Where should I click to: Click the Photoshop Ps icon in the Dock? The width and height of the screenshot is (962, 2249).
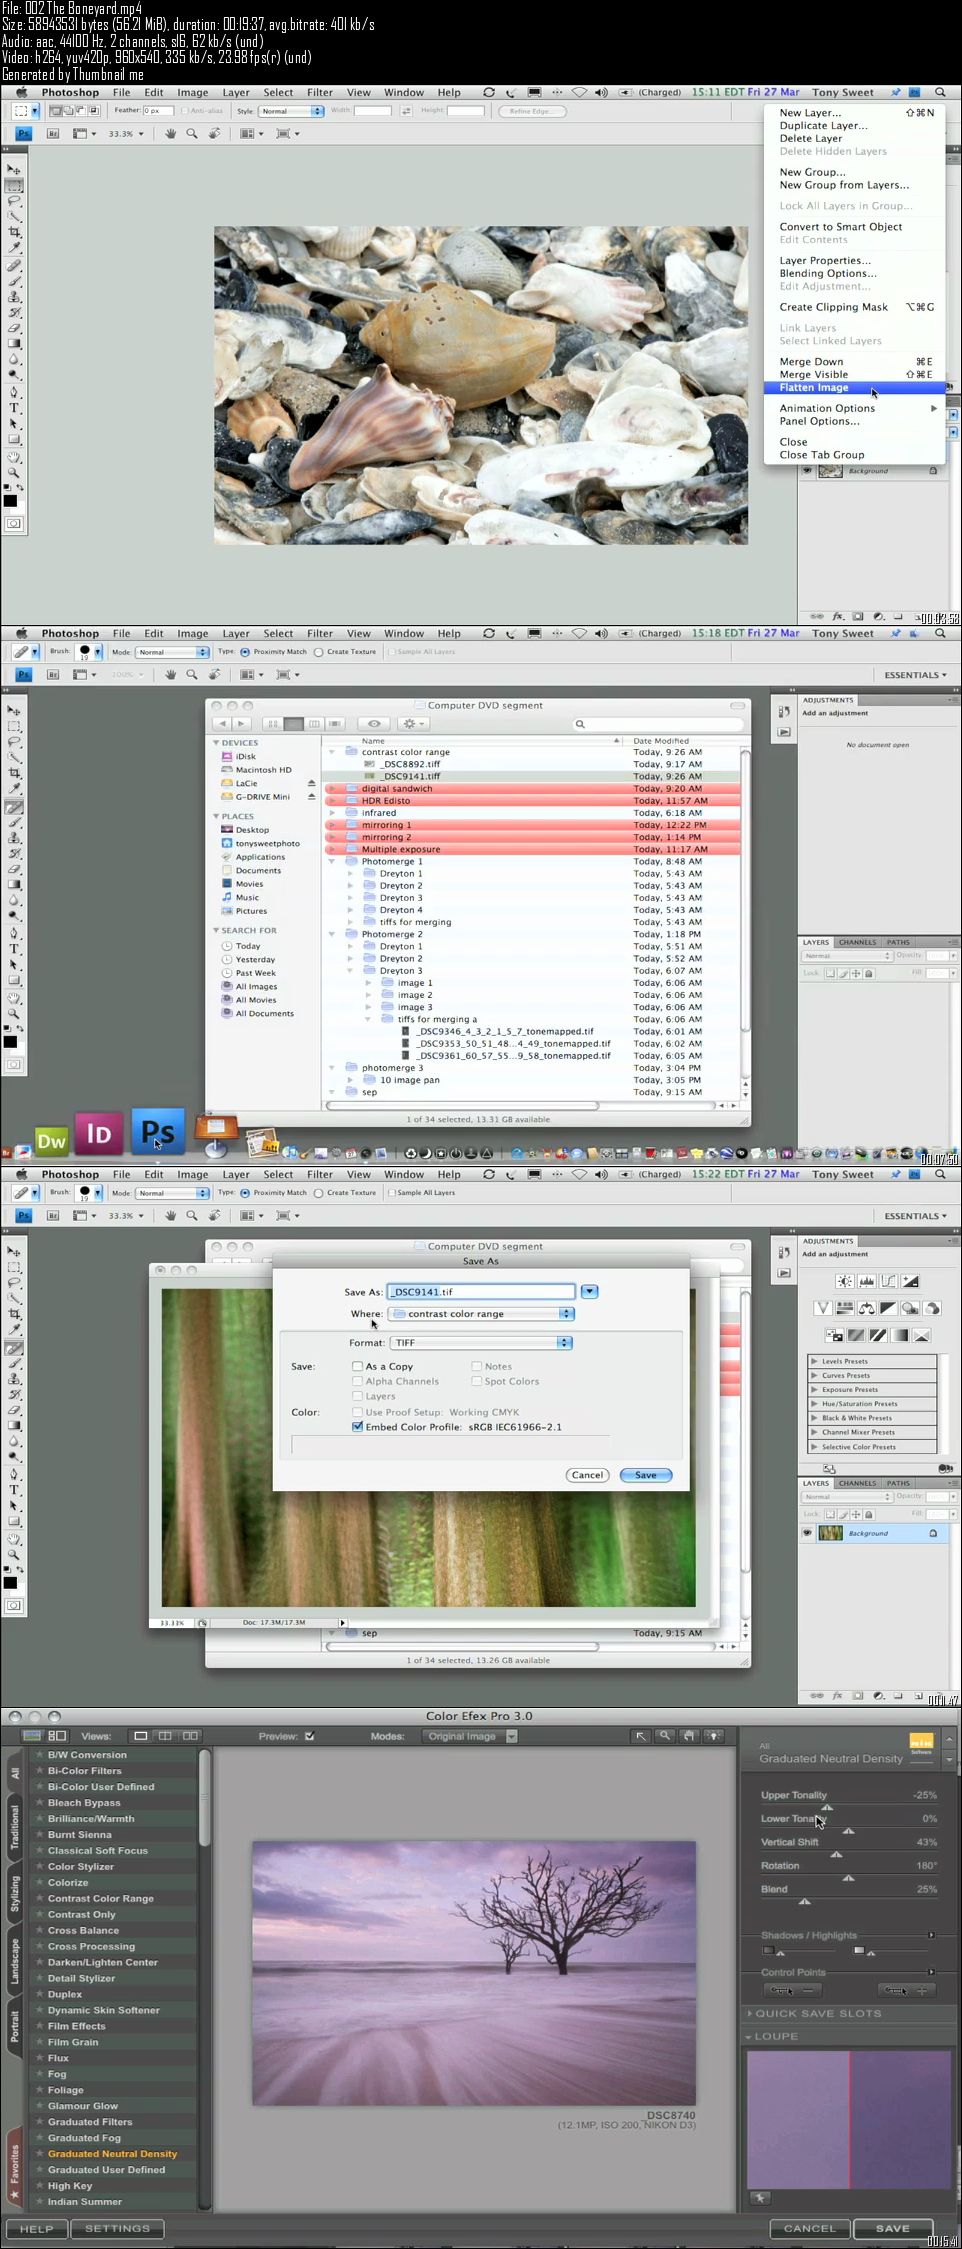click(x=158, y=1131)
